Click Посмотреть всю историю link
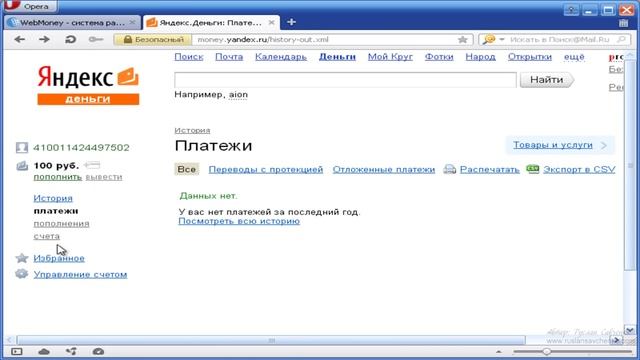The height and width of the screenshot is (360, 640). [x=239, y=221]
